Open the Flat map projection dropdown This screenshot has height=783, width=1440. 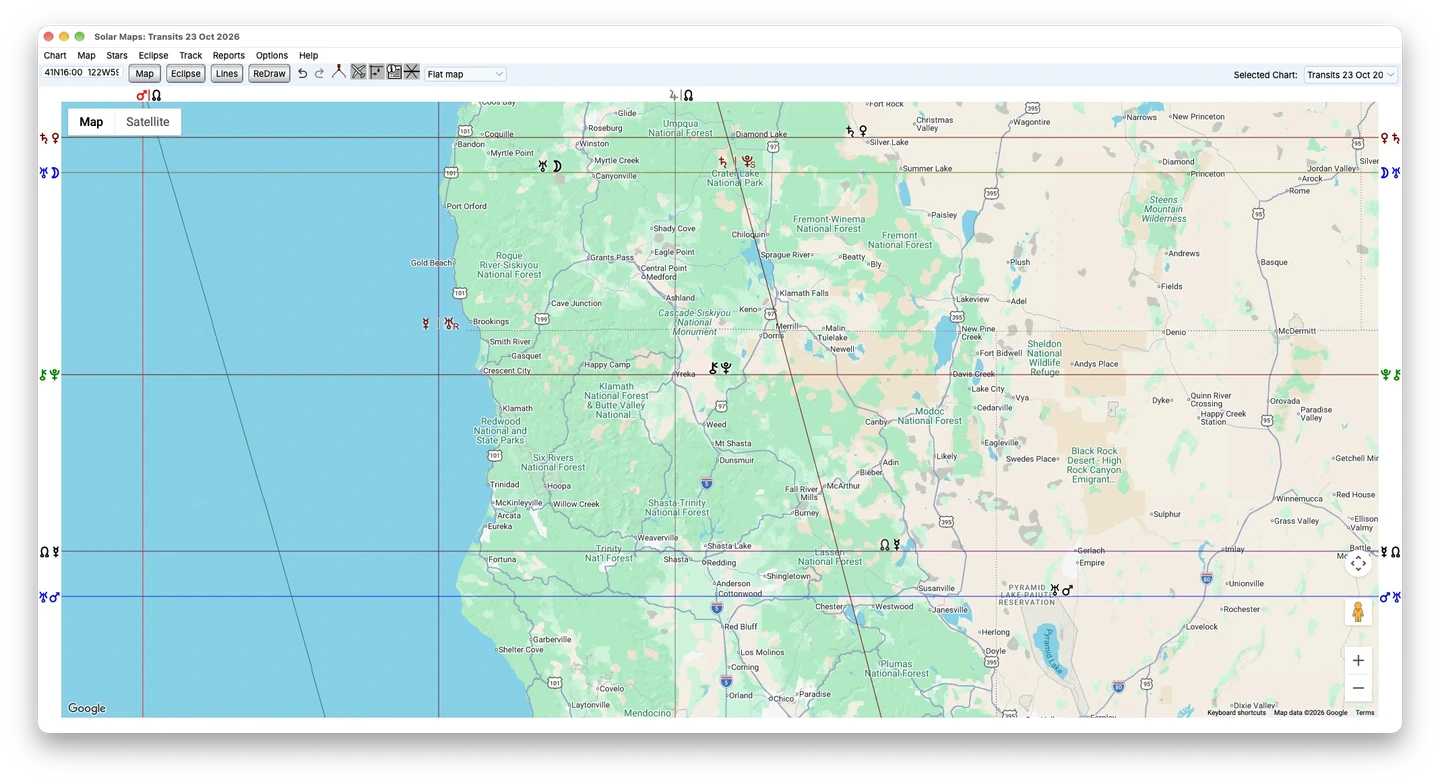(x=465, y=74)
